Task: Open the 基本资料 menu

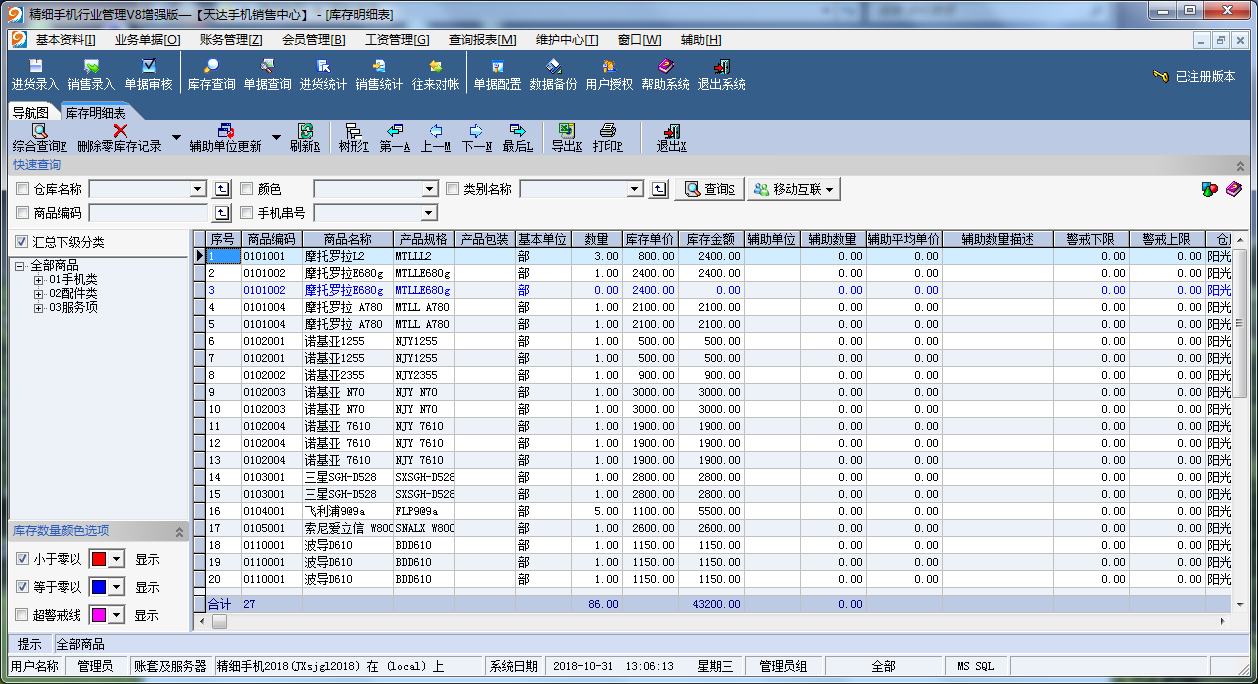Action: [65, 40]
